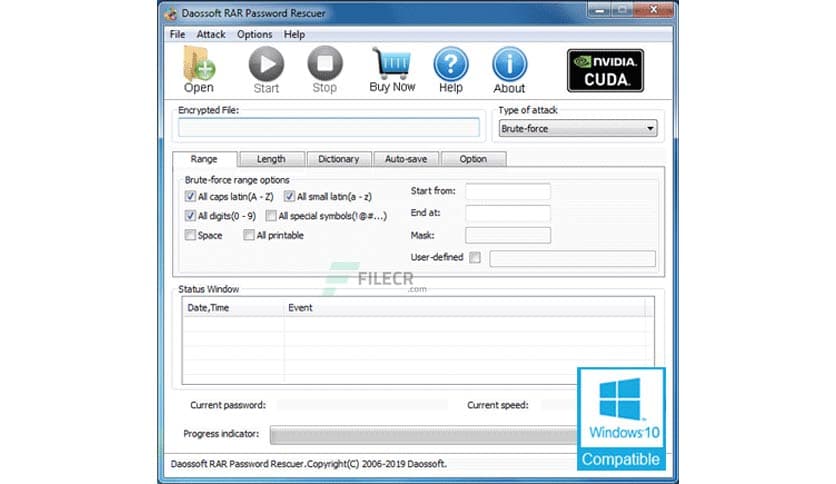The width and height of the screenshot is (836, 484).
Task: Open the Attack menu
Action: pos(211,35)
